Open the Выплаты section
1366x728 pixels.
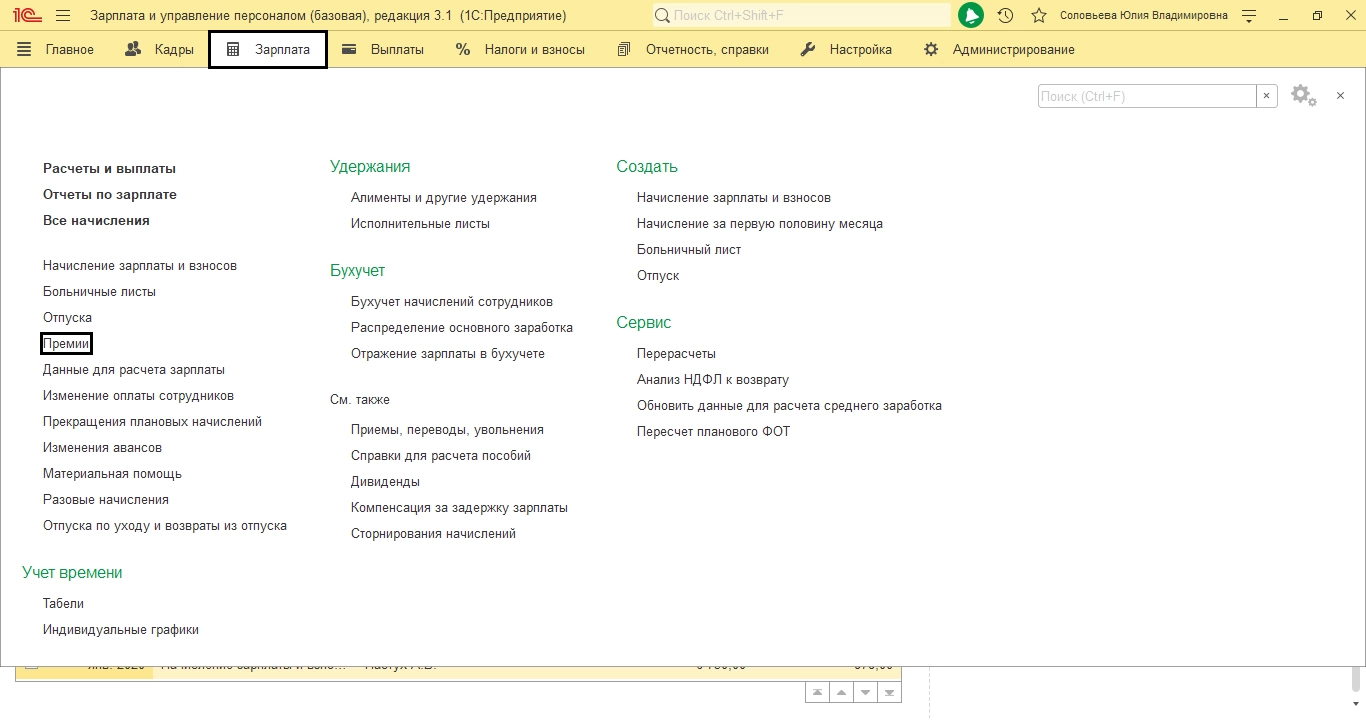(383, 49)
